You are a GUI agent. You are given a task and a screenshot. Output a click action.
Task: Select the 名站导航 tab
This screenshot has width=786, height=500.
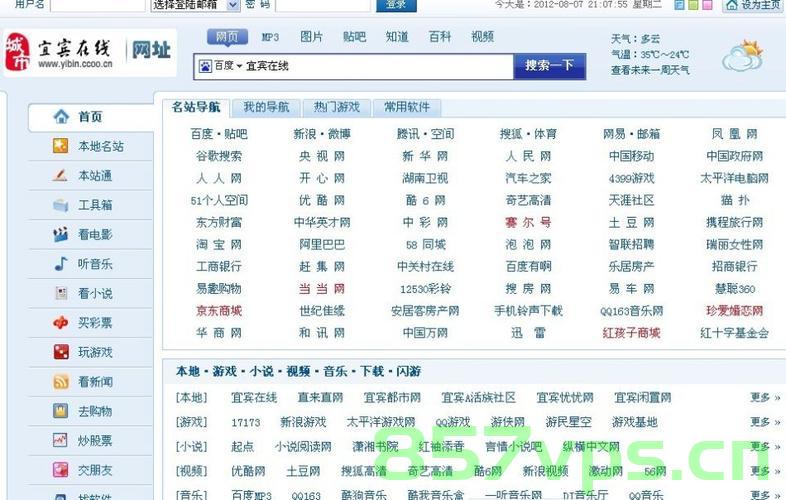196,107
